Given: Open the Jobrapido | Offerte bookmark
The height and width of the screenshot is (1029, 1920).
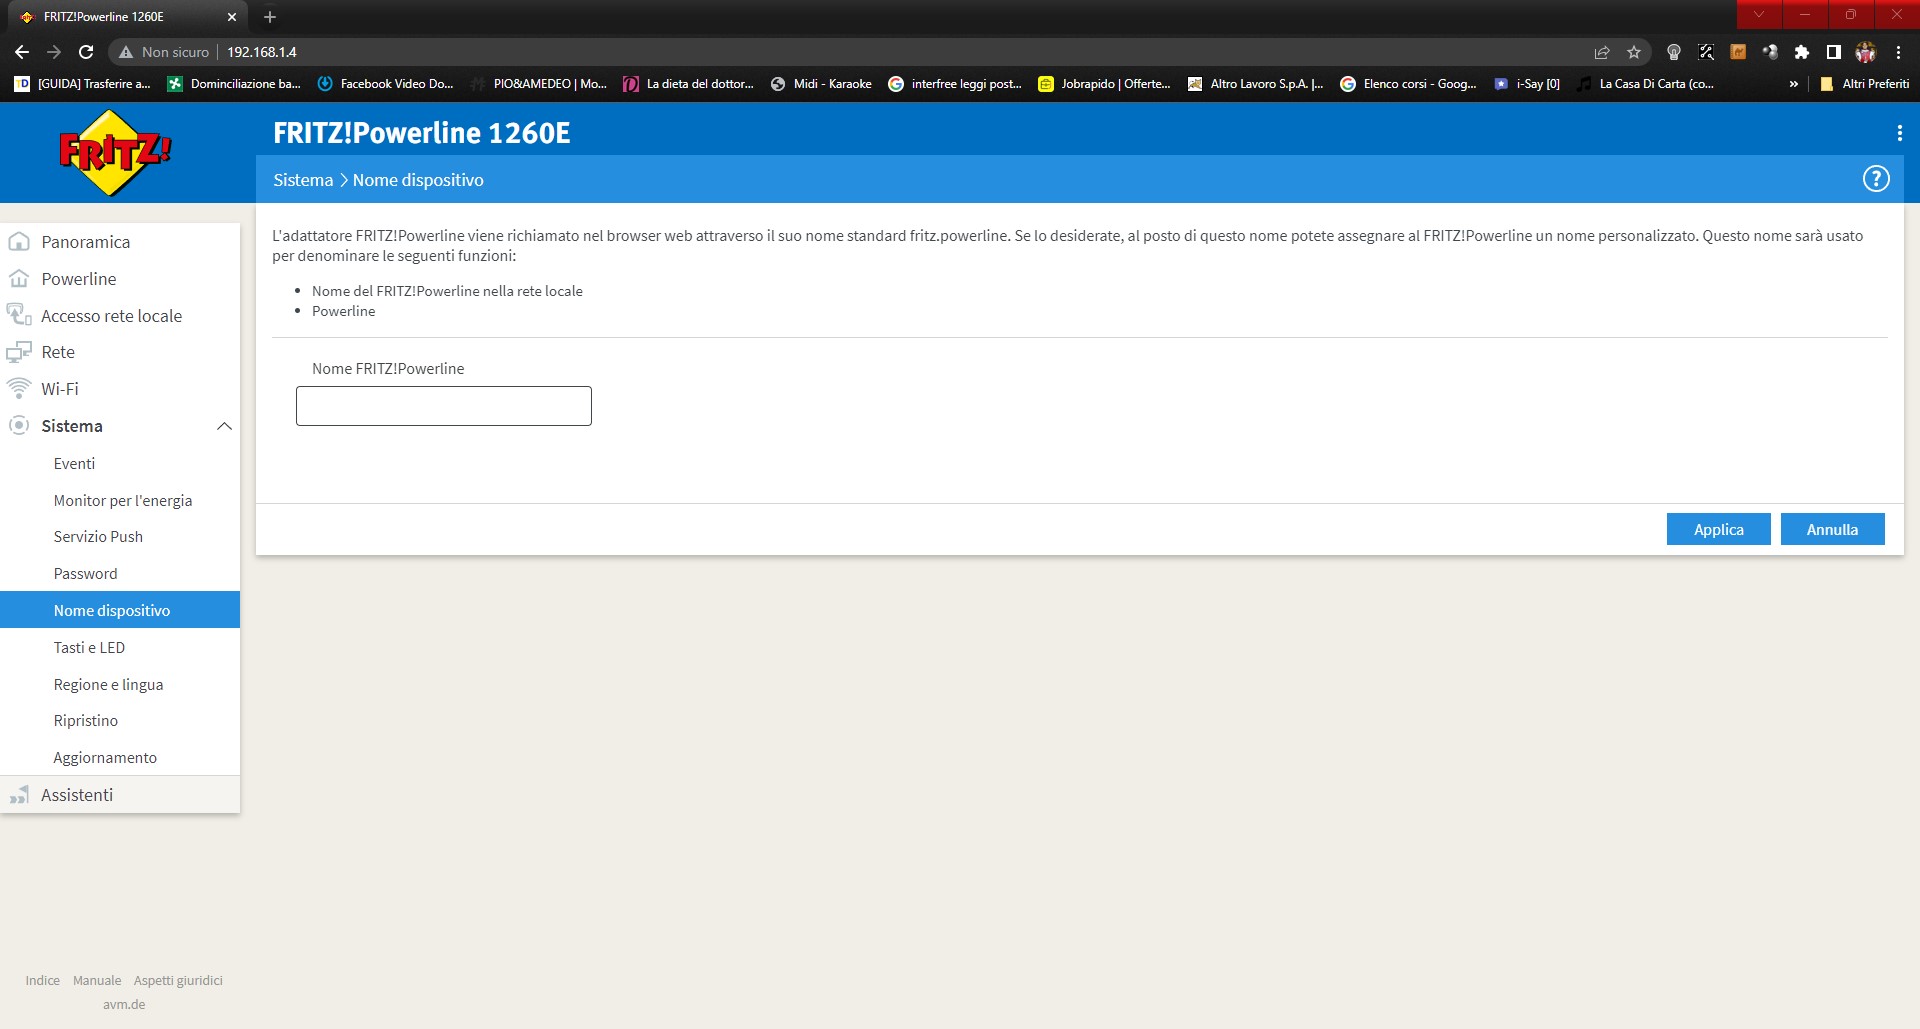Looking at the screenshot, I should coord(1104,84).
